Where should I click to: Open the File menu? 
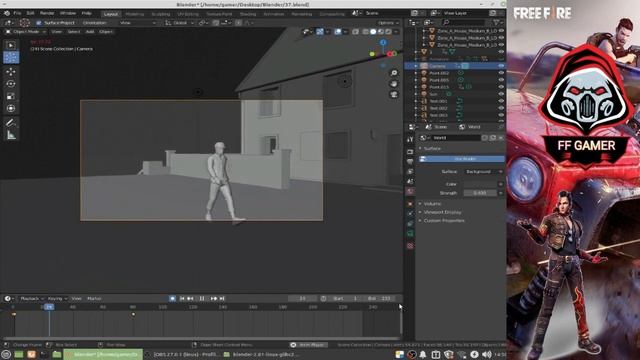tap(17, 13)
